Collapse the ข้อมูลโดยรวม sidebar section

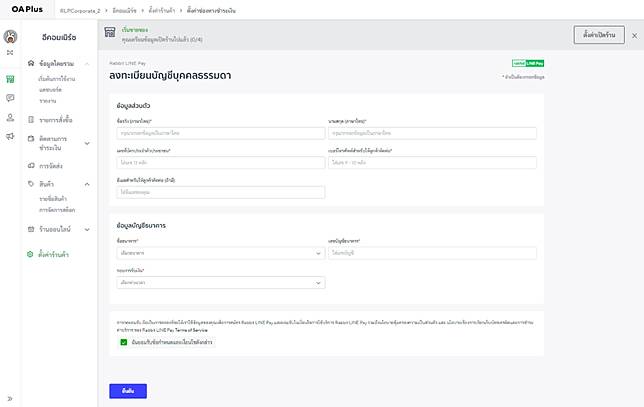click(x=90, y=62)
